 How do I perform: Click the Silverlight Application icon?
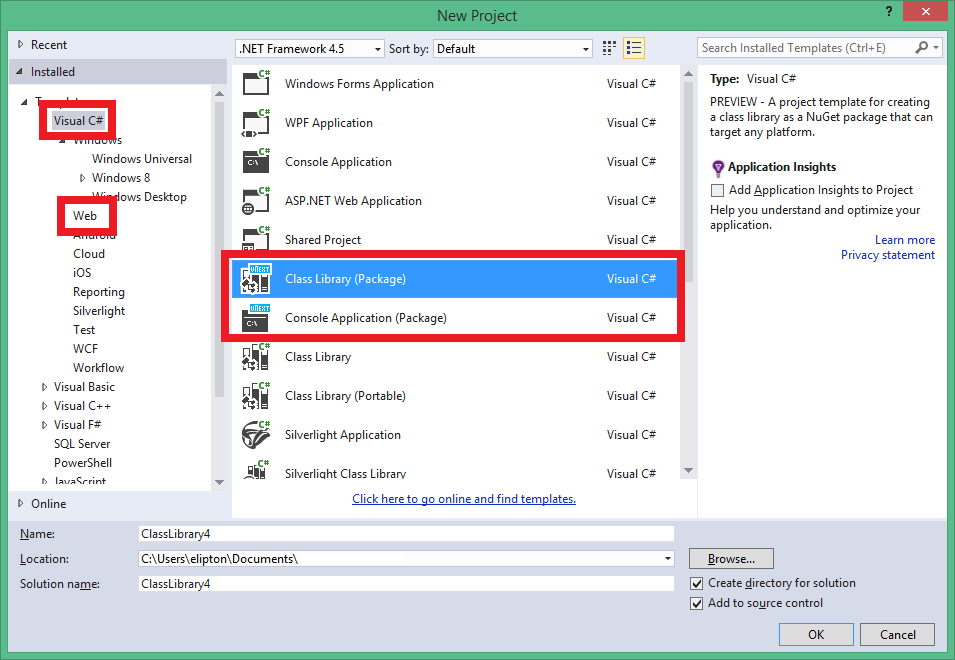pos(256,434)
